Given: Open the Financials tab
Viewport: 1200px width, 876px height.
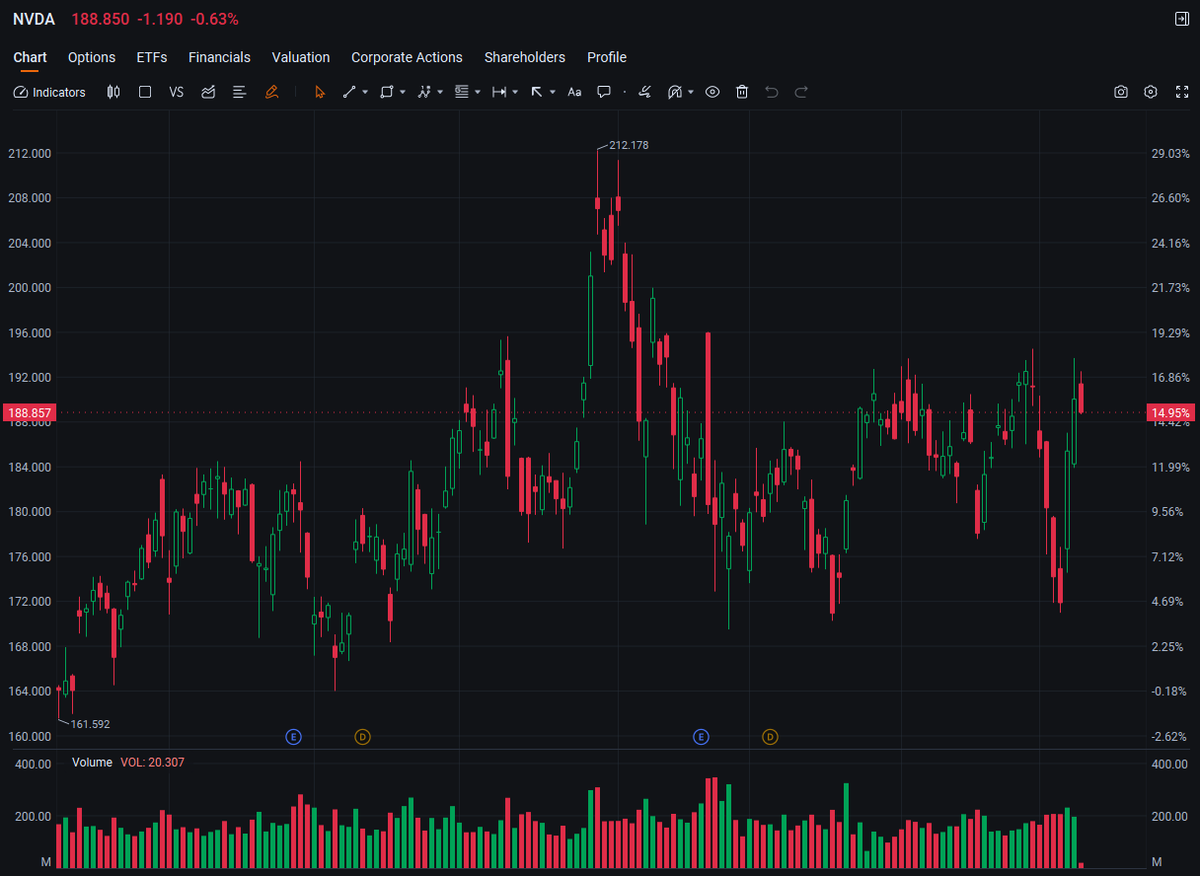Looking at the screenshot, I should click(219, 57).
